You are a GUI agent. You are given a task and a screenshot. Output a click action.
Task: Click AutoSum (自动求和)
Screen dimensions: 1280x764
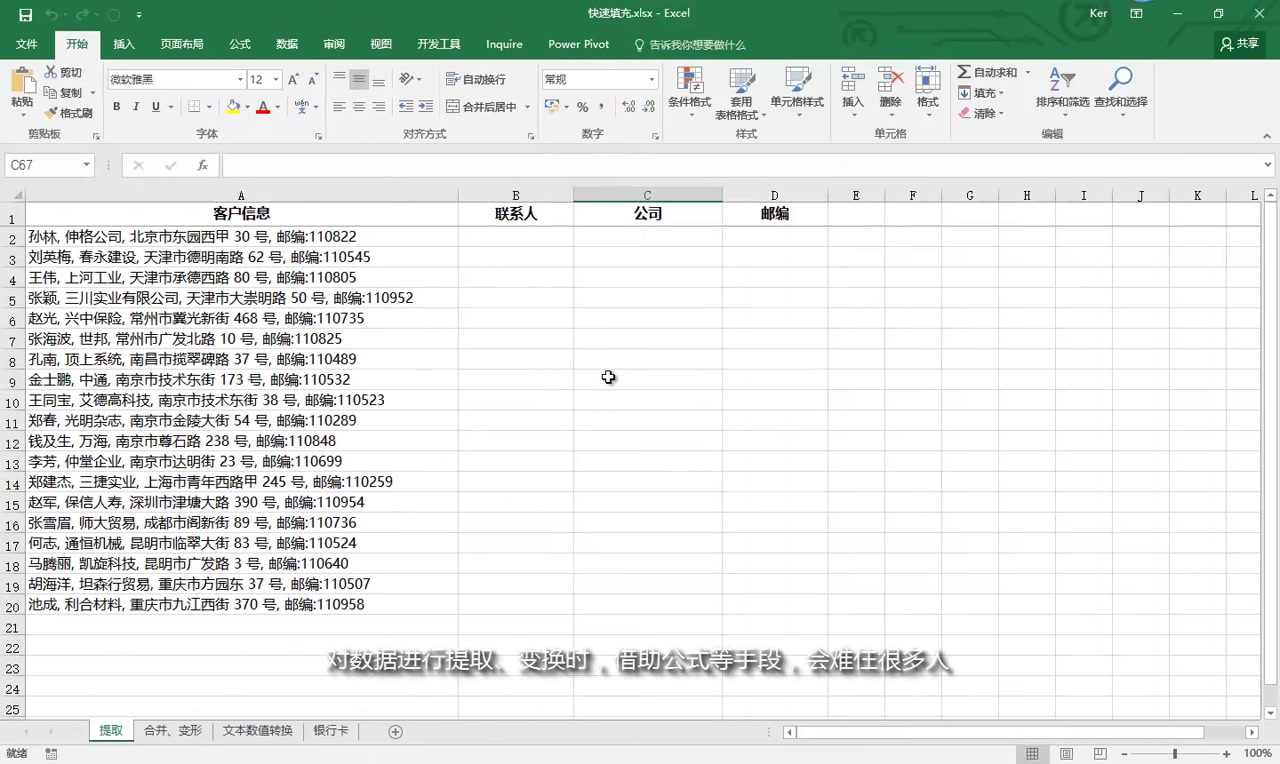tap(986, 73)
